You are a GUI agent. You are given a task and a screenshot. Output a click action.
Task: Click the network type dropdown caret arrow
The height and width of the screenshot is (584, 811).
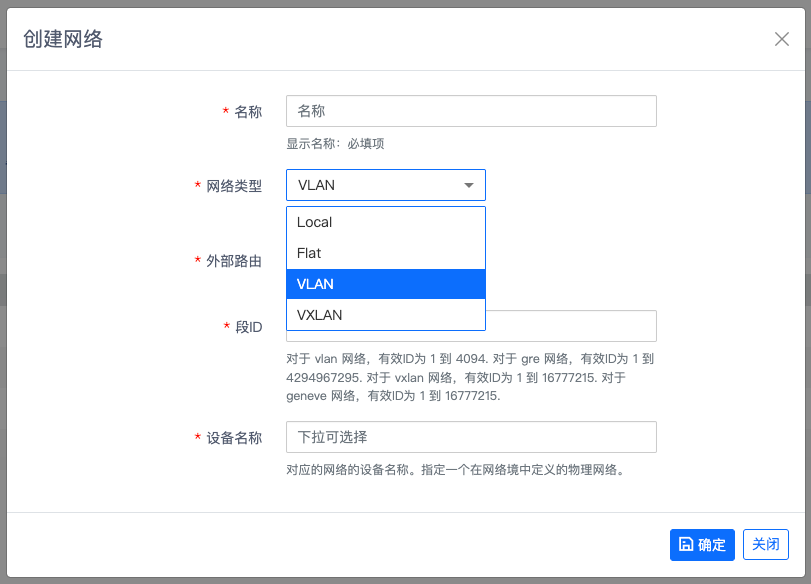point(468,186)
